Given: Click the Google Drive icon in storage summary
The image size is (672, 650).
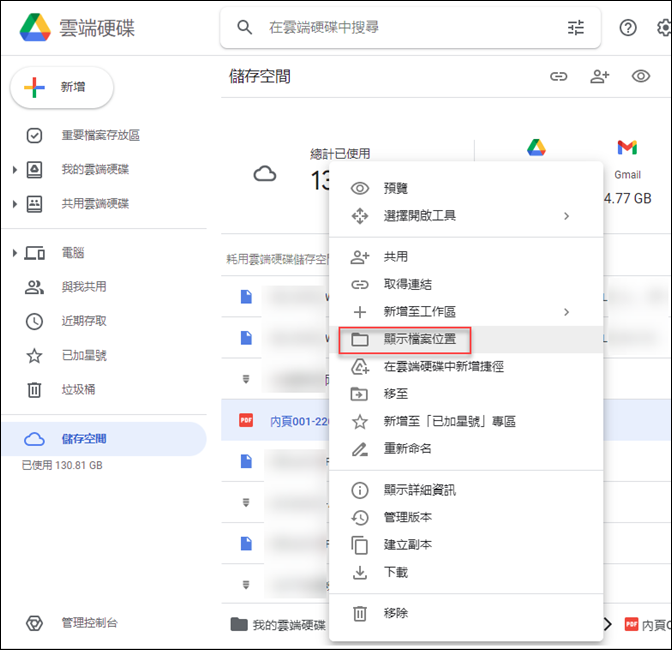Looking at the screenshot, I should 536,147.
